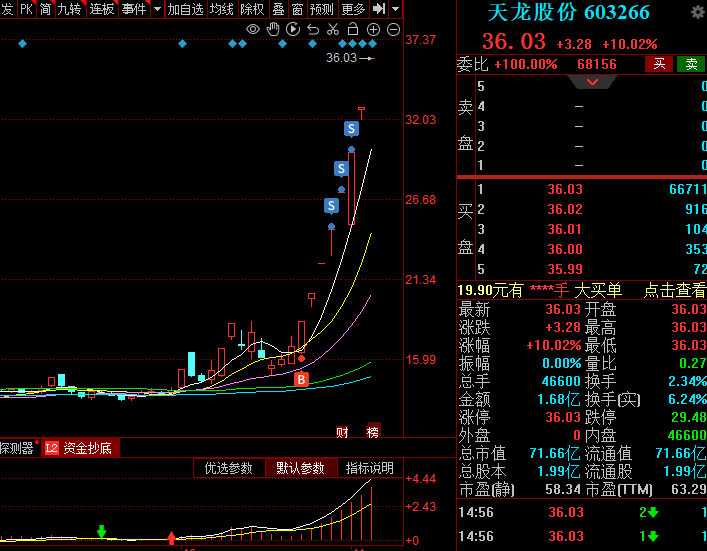Image resolution: width=707 pixels, height=551 pixels.
Task: Toggle chart visibility with the eye icon
Action: (x=253, y=30)
